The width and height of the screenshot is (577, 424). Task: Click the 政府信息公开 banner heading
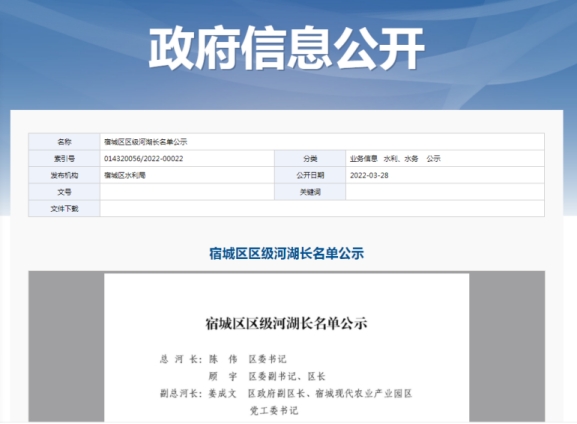click(x=287, y=48)
